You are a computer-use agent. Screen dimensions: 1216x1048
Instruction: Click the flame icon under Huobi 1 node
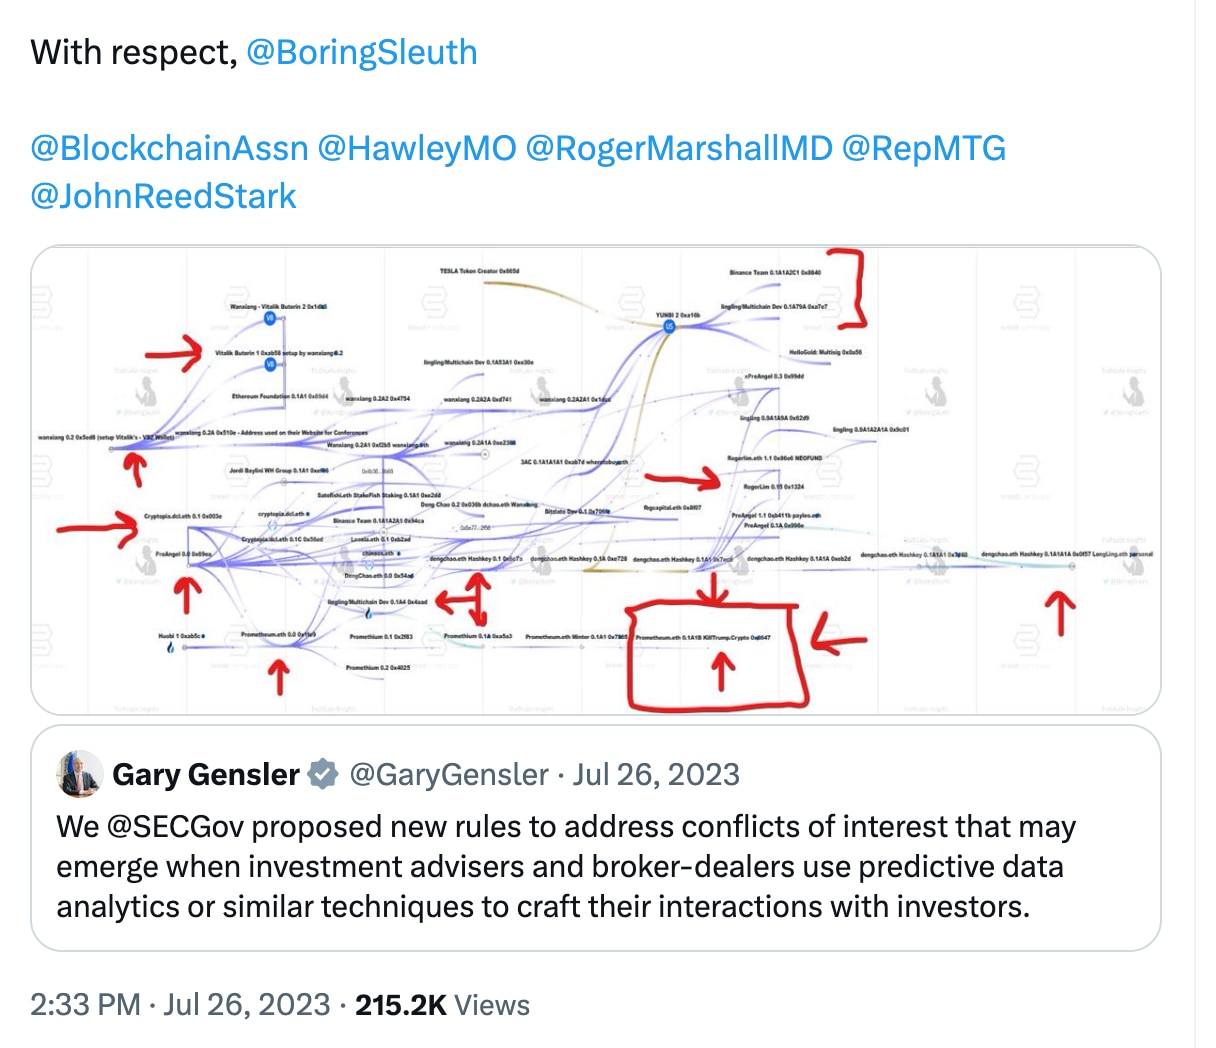click(171, 648)
